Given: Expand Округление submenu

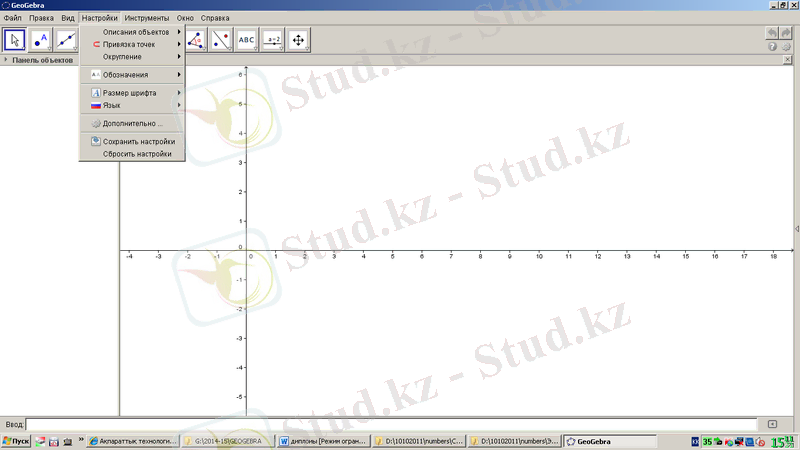Looking at the screenshot, I should point(132,57).
